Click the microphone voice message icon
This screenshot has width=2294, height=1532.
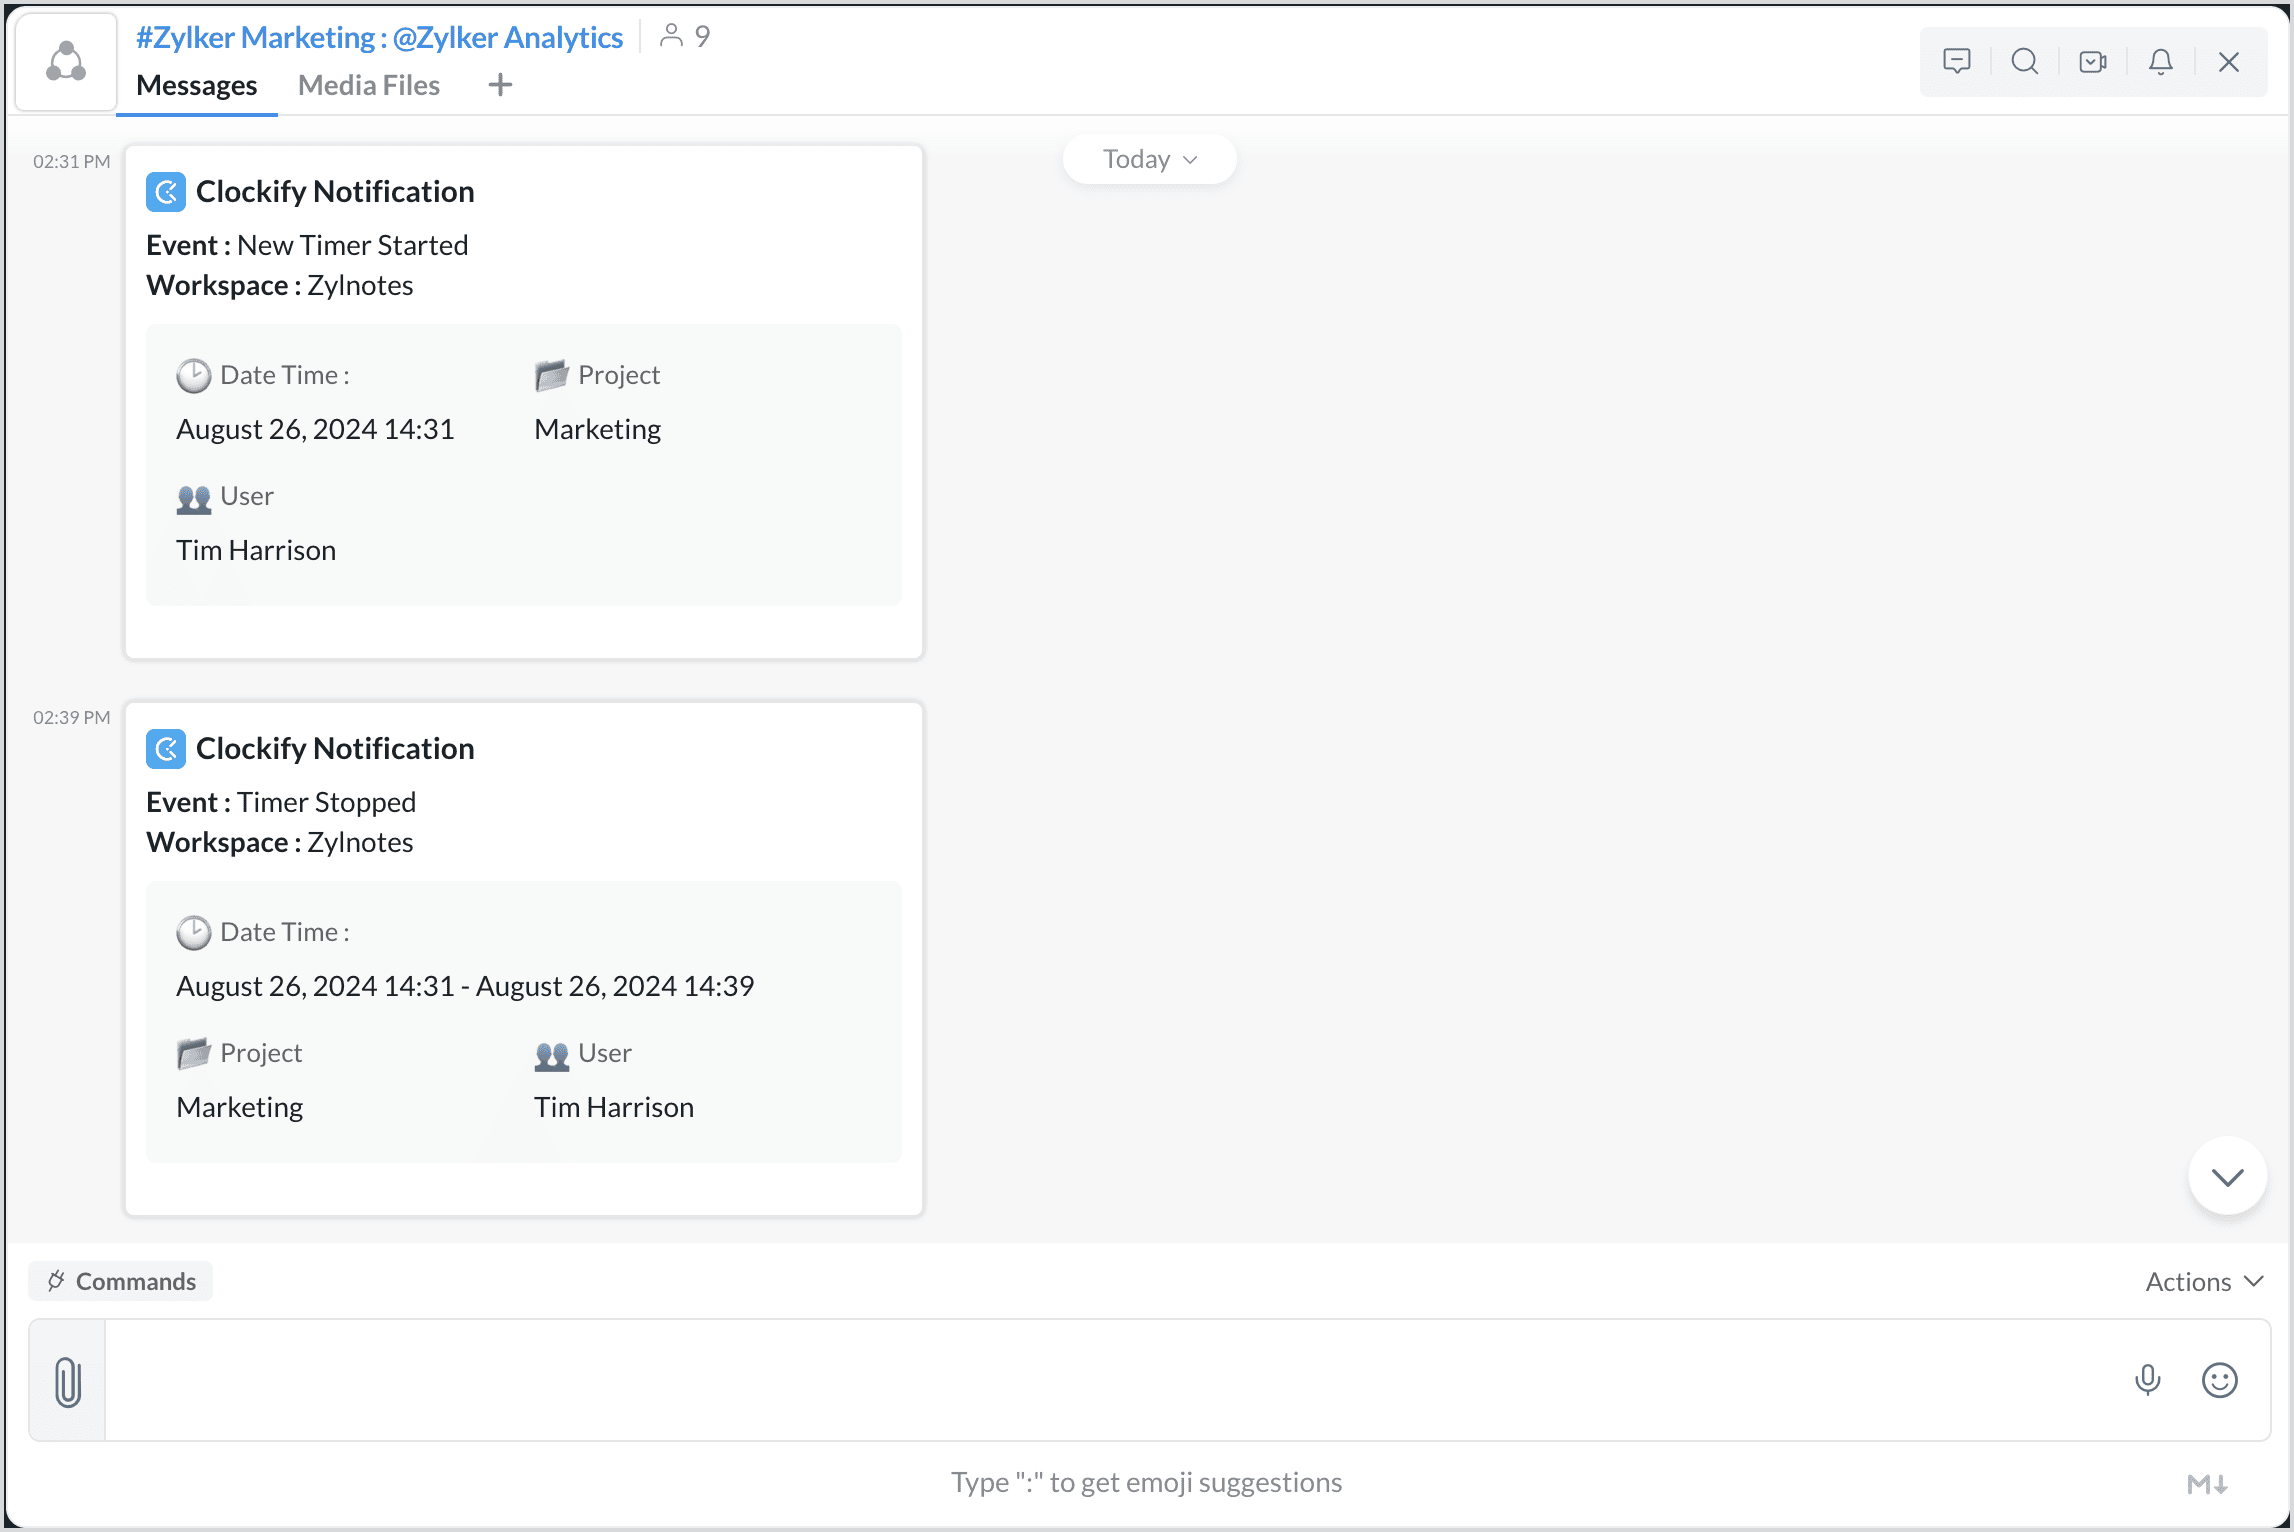tap(2147, 1380)
